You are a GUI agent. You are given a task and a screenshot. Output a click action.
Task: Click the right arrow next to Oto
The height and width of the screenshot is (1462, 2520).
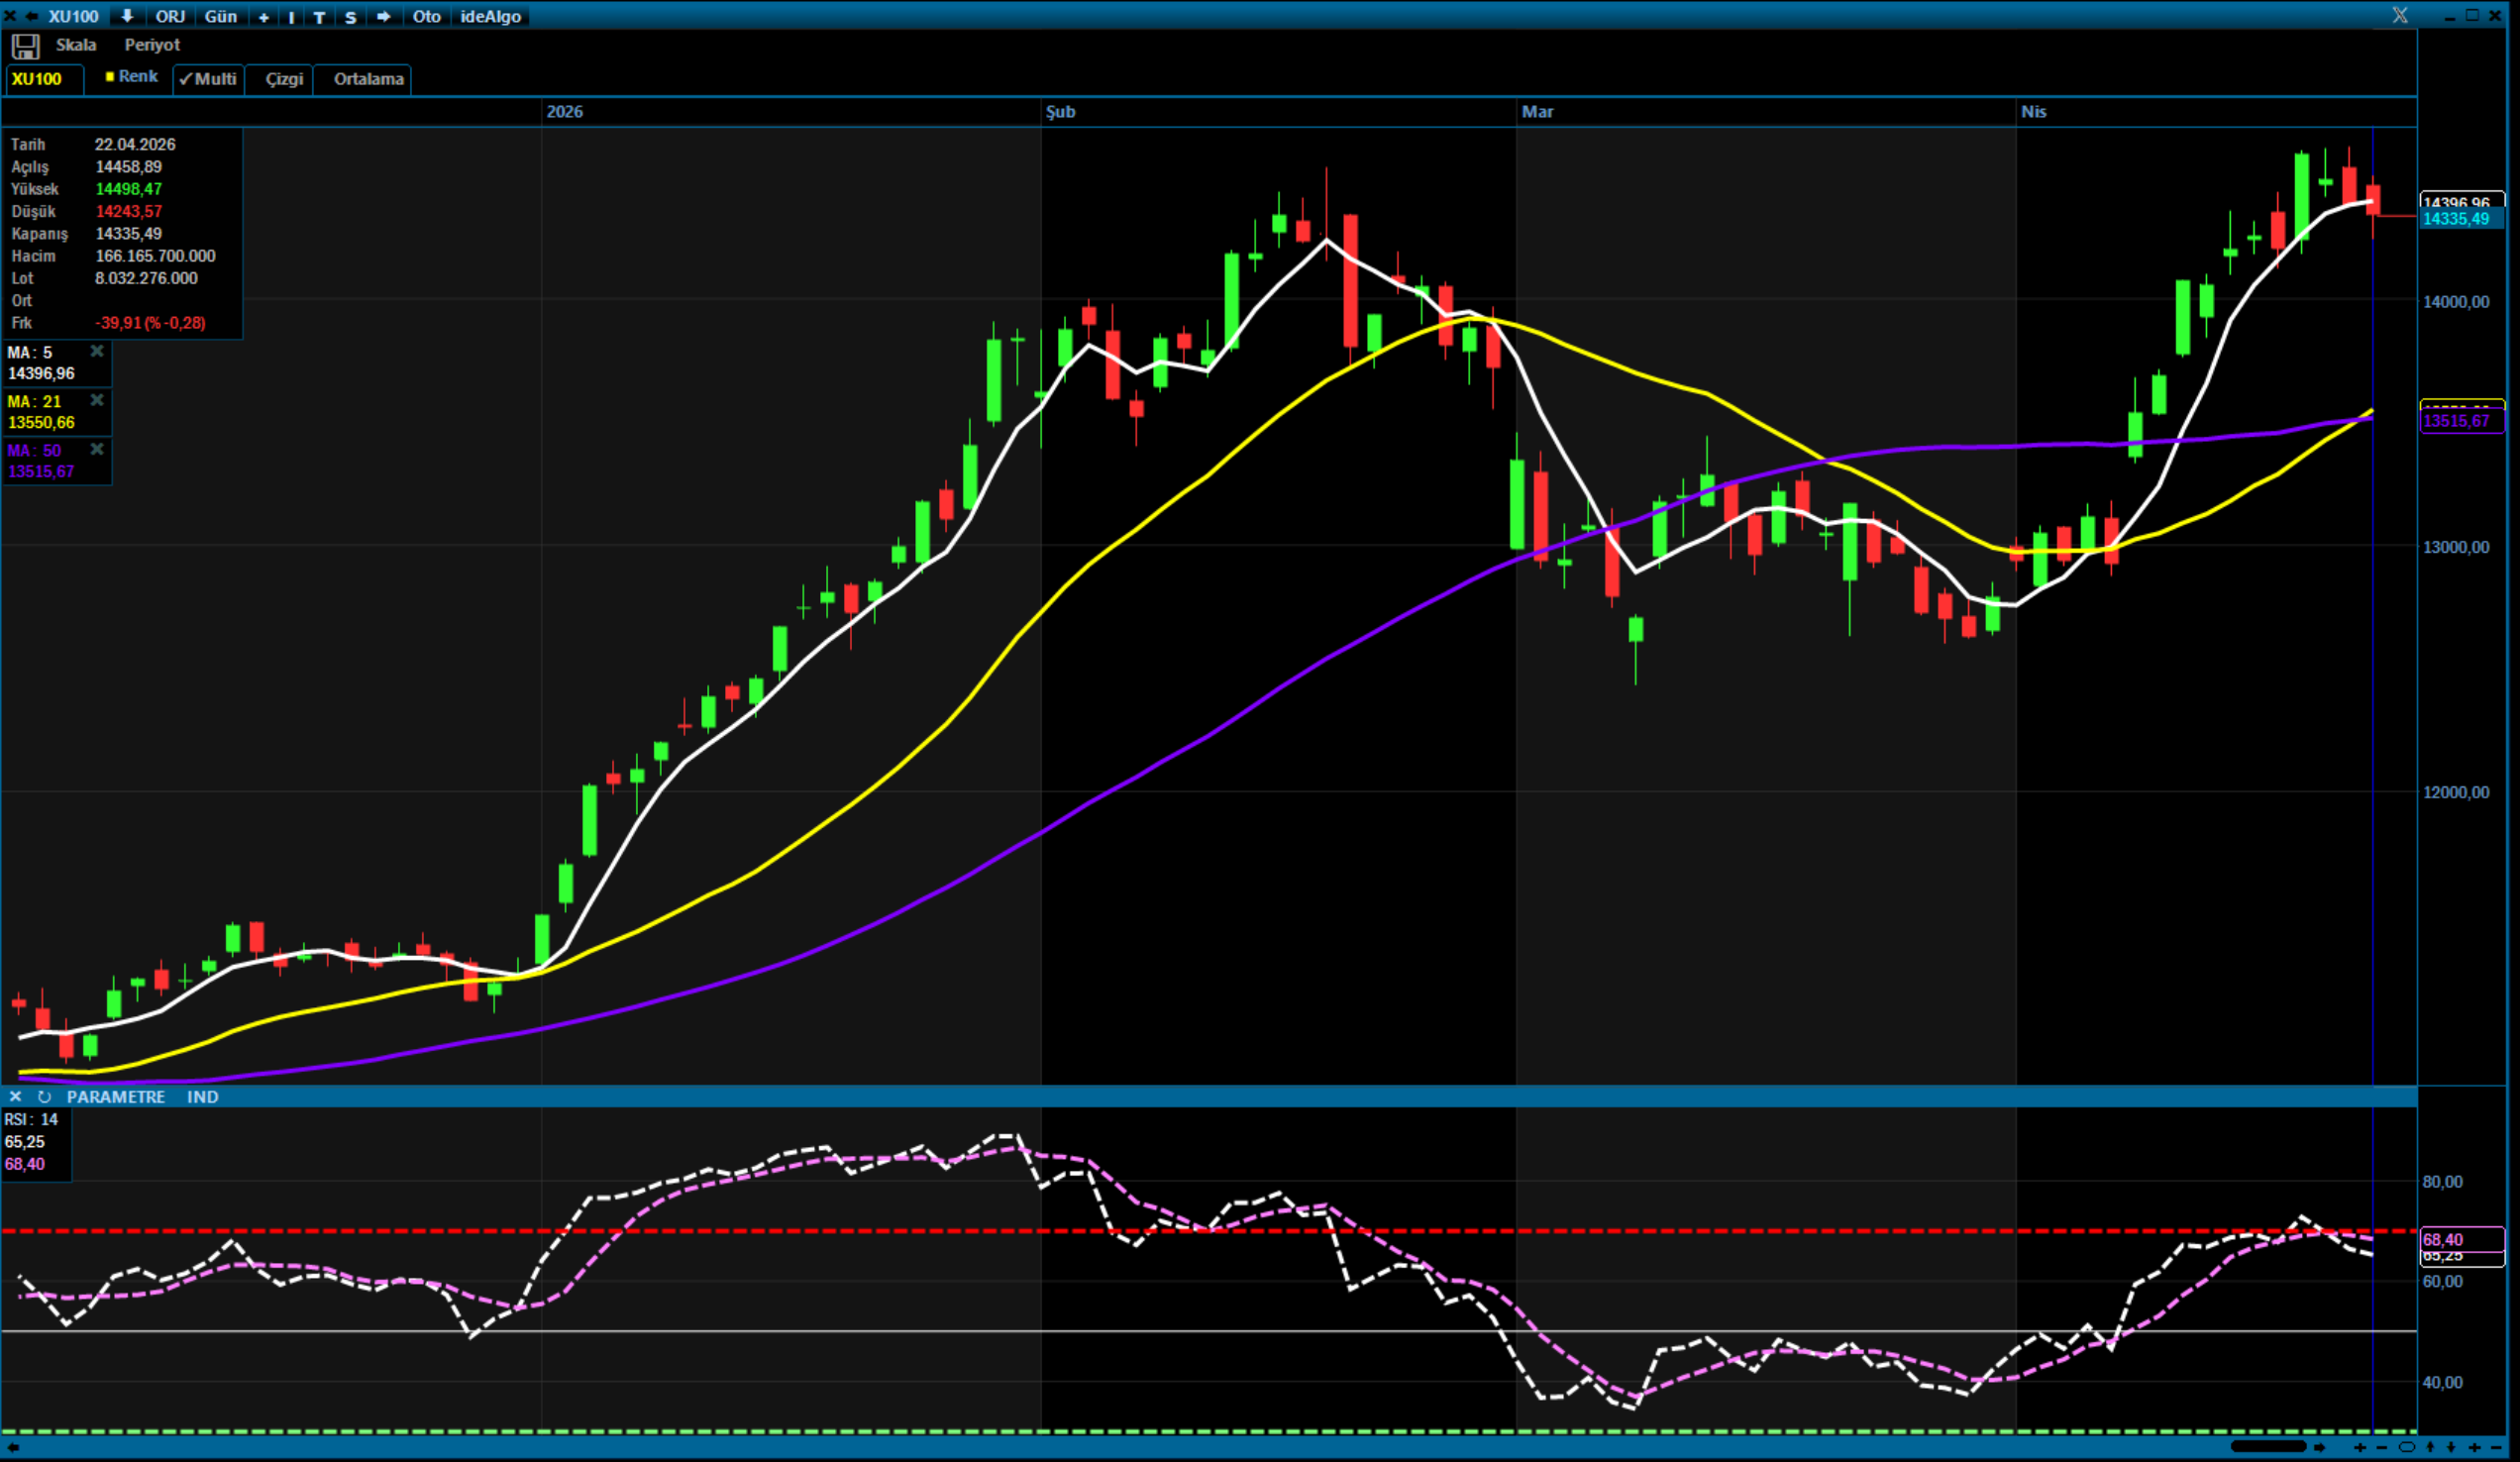[x=383, y=16]
